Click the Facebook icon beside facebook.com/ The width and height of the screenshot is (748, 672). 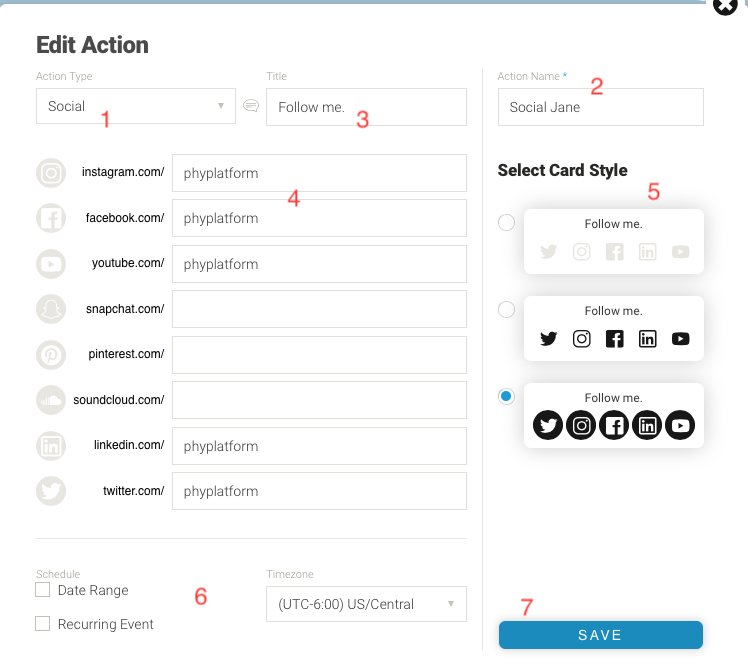click(51, 218)
